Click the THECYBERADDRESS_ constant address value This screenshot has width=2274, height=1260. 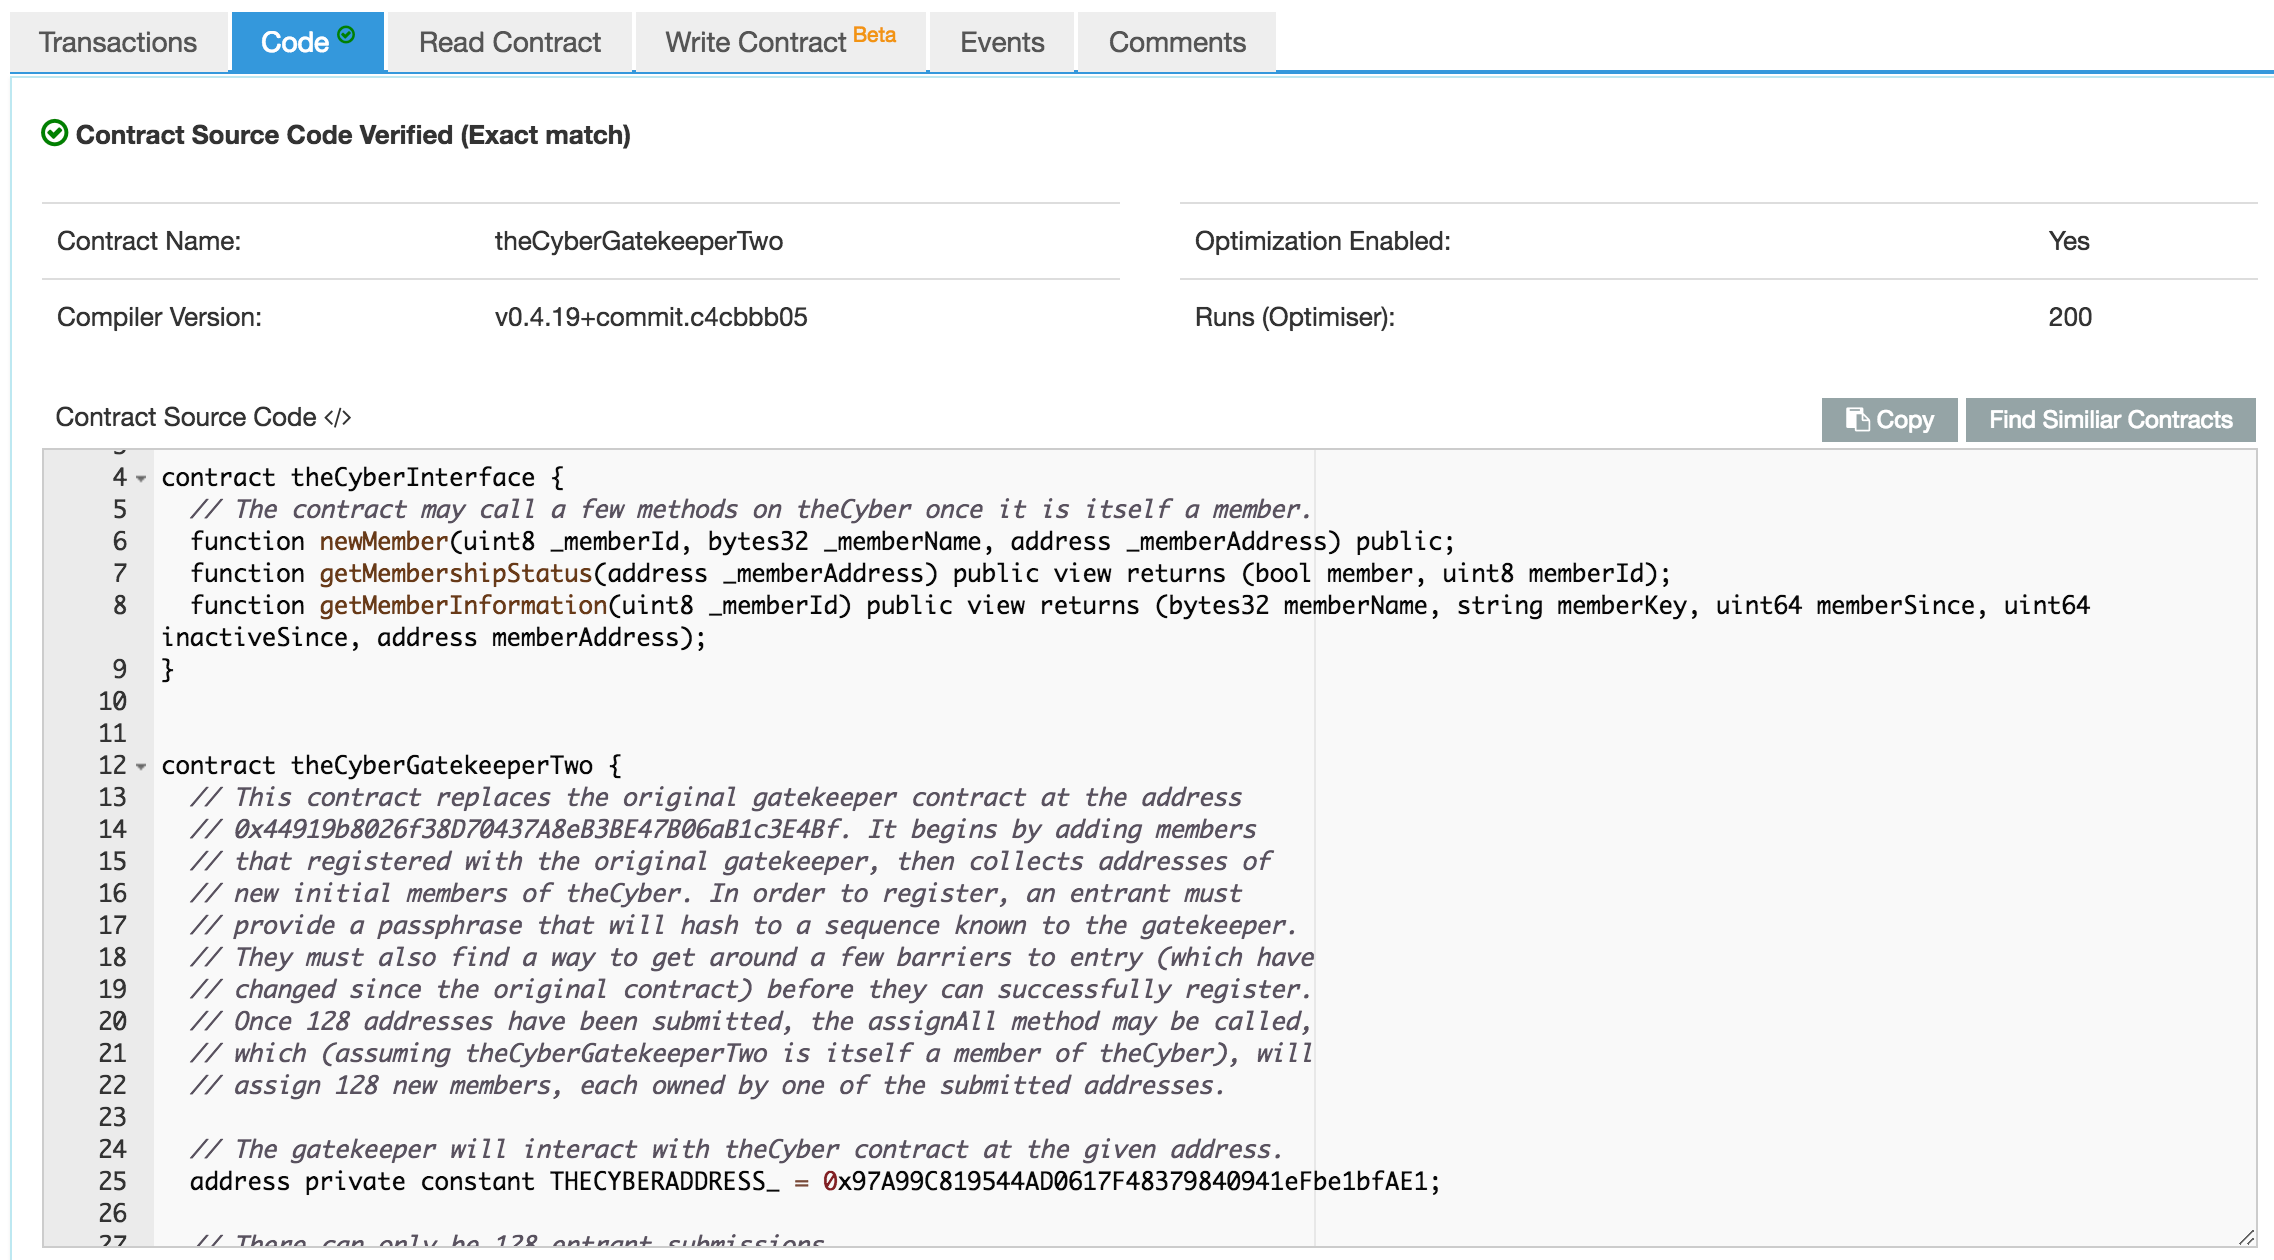[1124, 1181]
